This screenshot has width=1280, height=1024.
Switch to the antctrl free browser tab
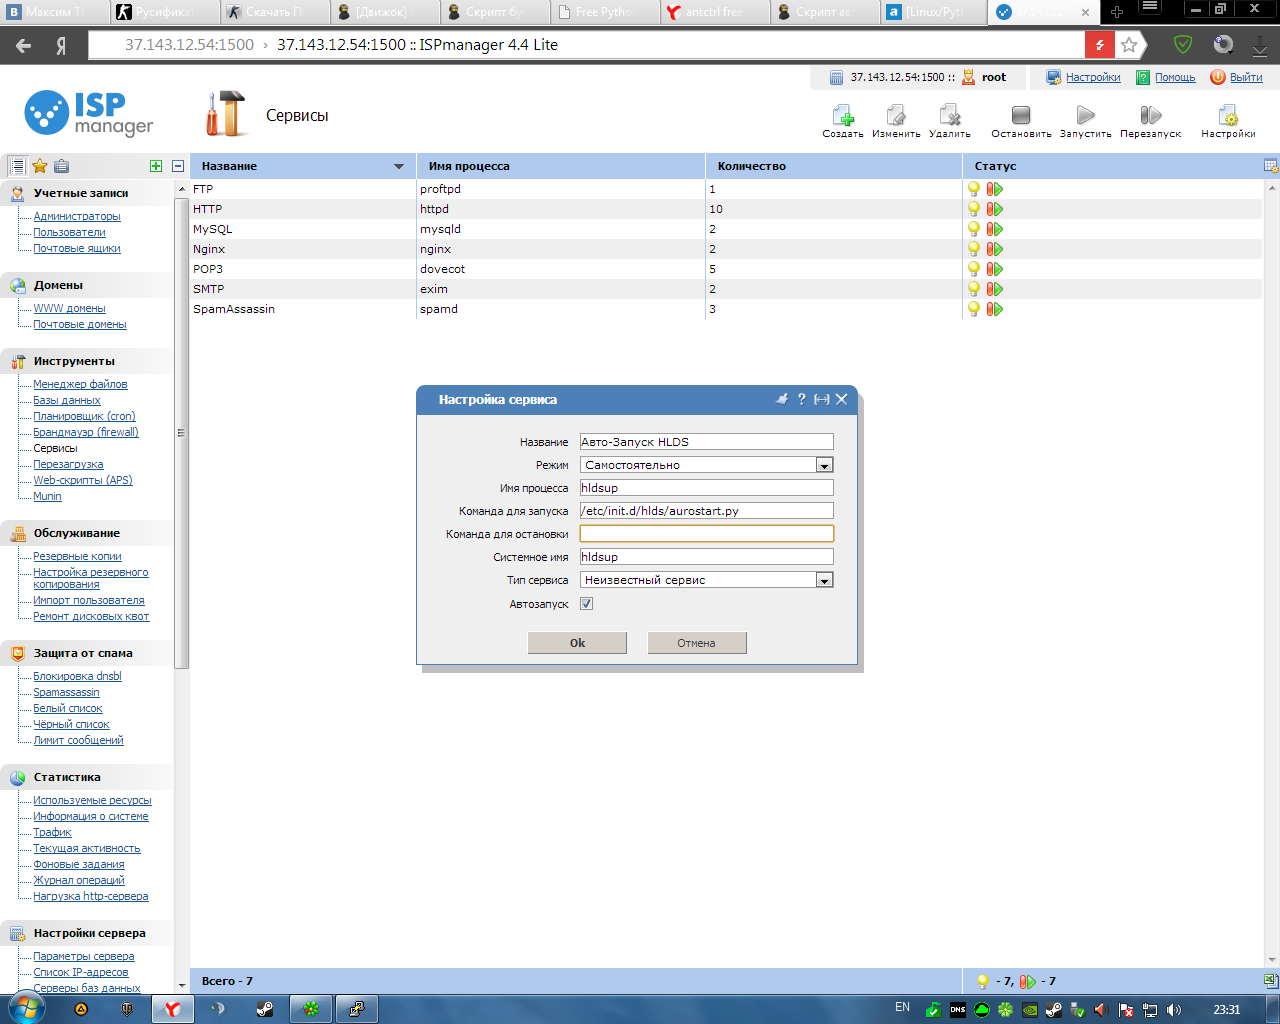tap(714, 12)
